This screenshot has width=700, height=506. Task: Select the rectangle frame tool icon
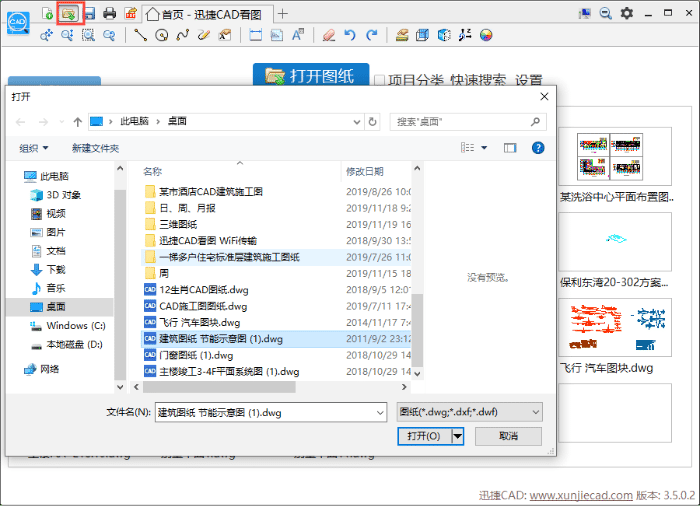[255, 35]
